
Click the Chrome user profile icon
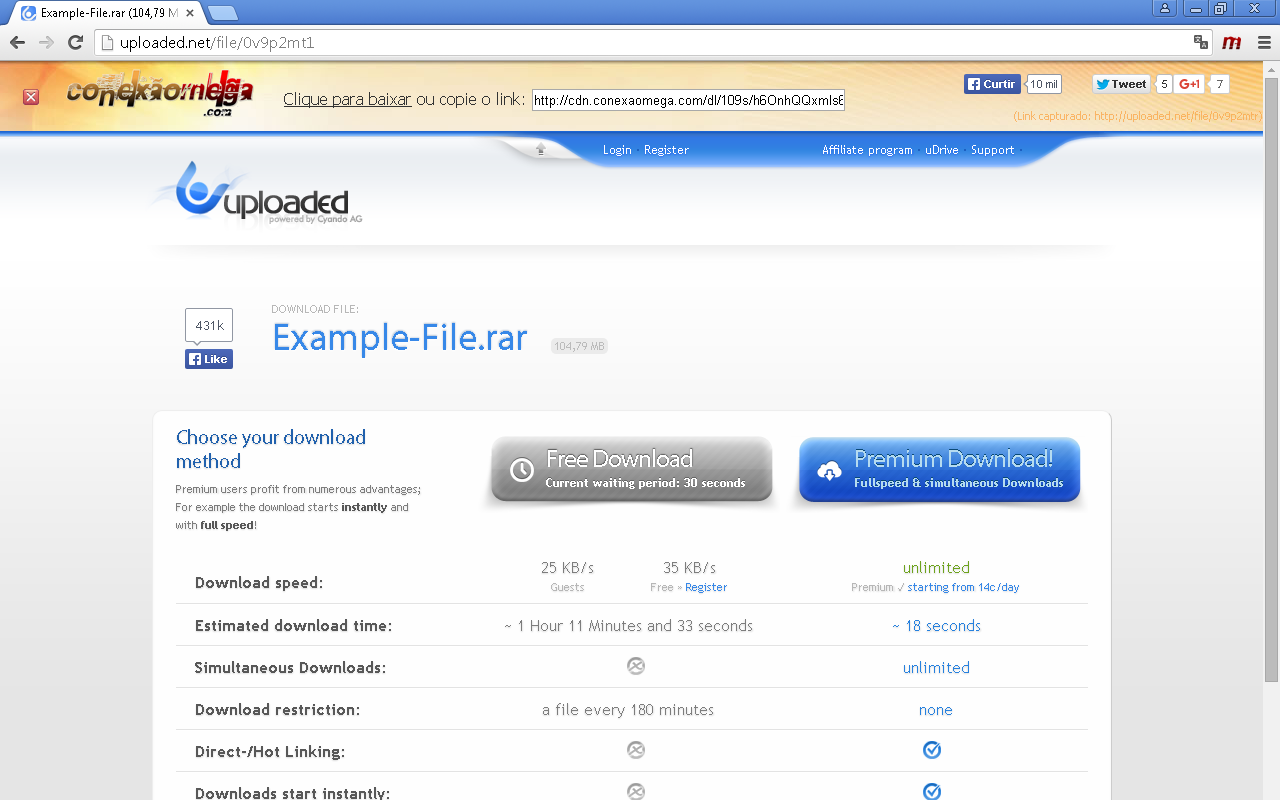pyautogui.click(x=1164, y=8)
